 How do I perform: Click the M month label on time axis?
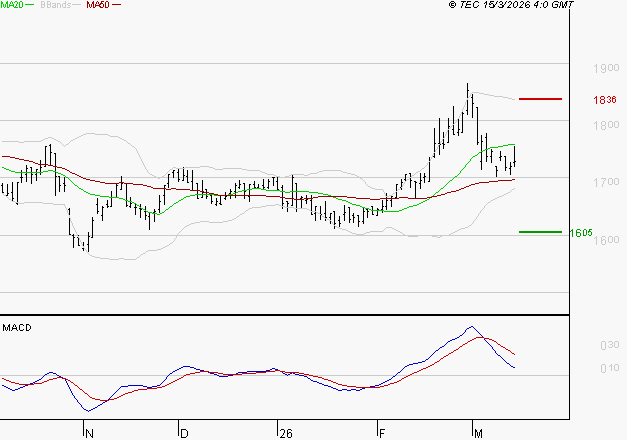pos(478,434)
